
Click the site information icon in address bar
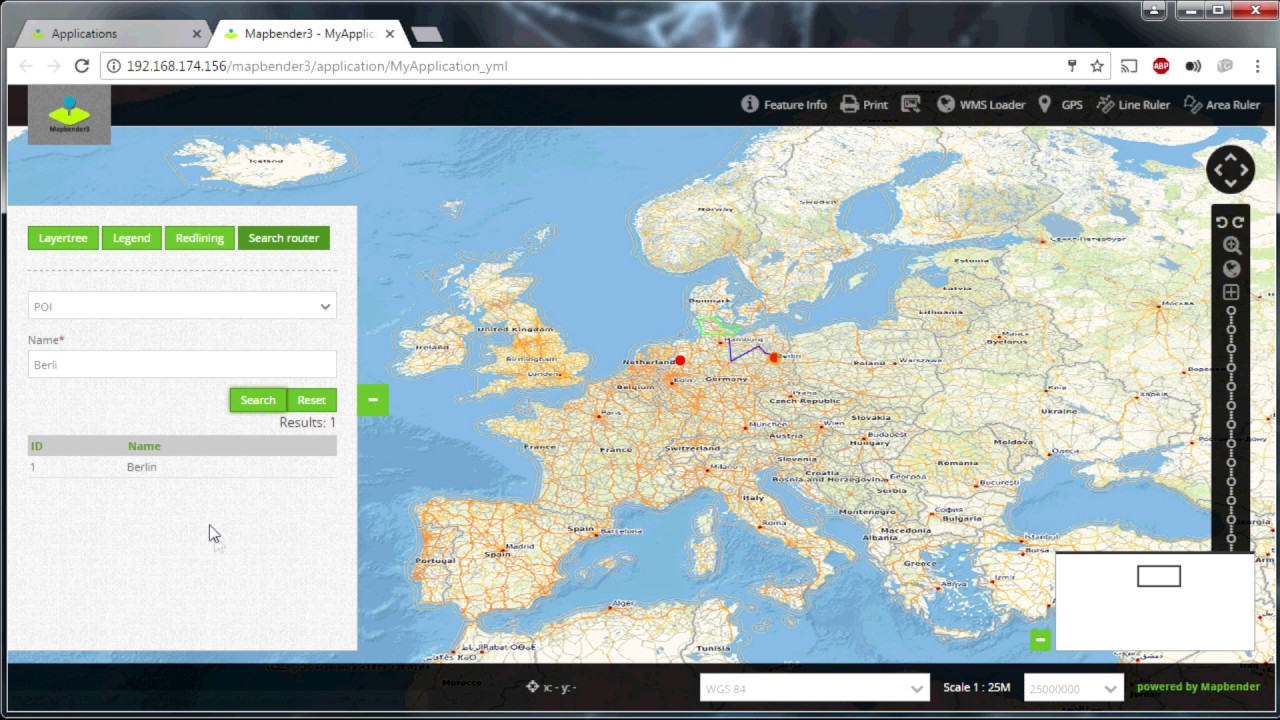pos(113,66)
